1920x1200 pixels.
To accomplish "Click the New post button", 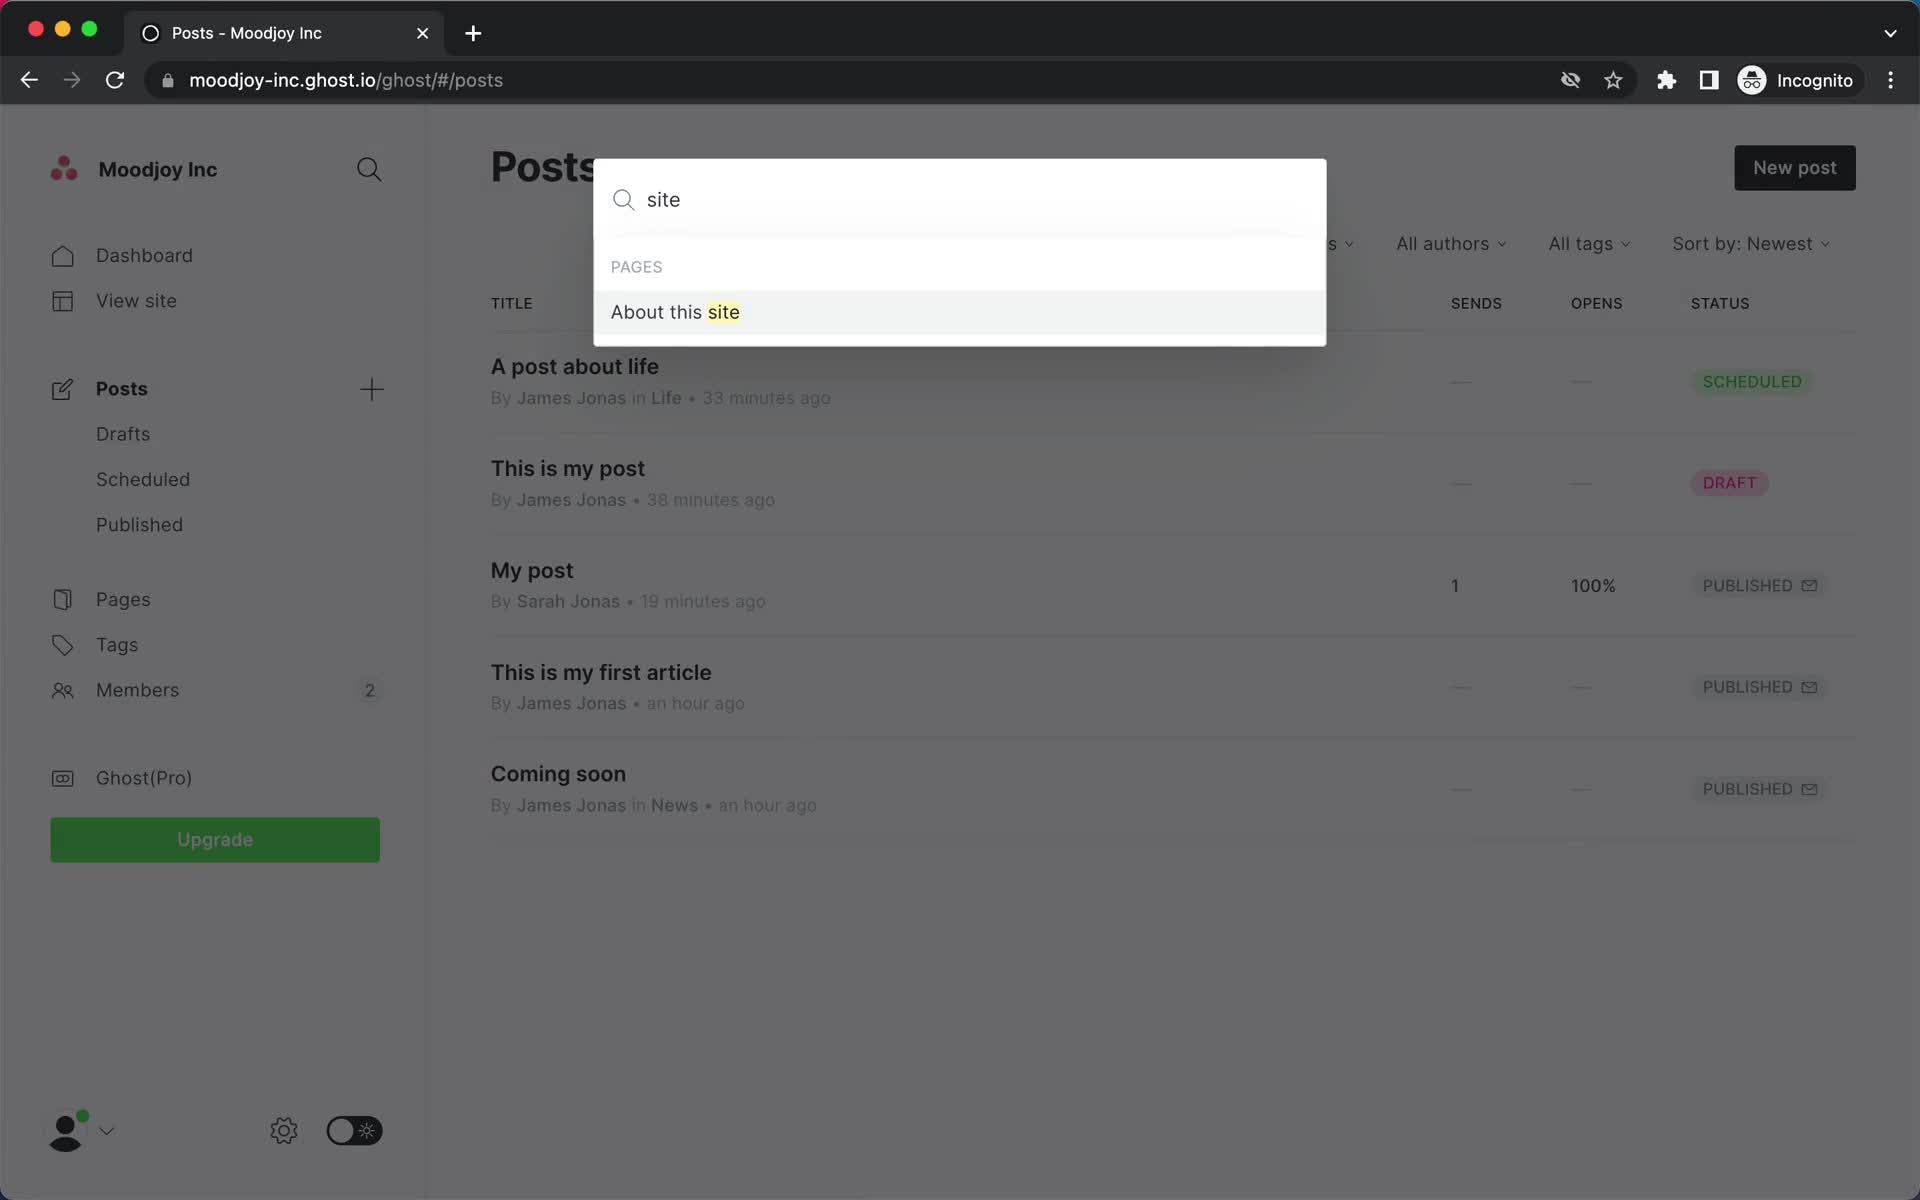I will coord(1794,167).
